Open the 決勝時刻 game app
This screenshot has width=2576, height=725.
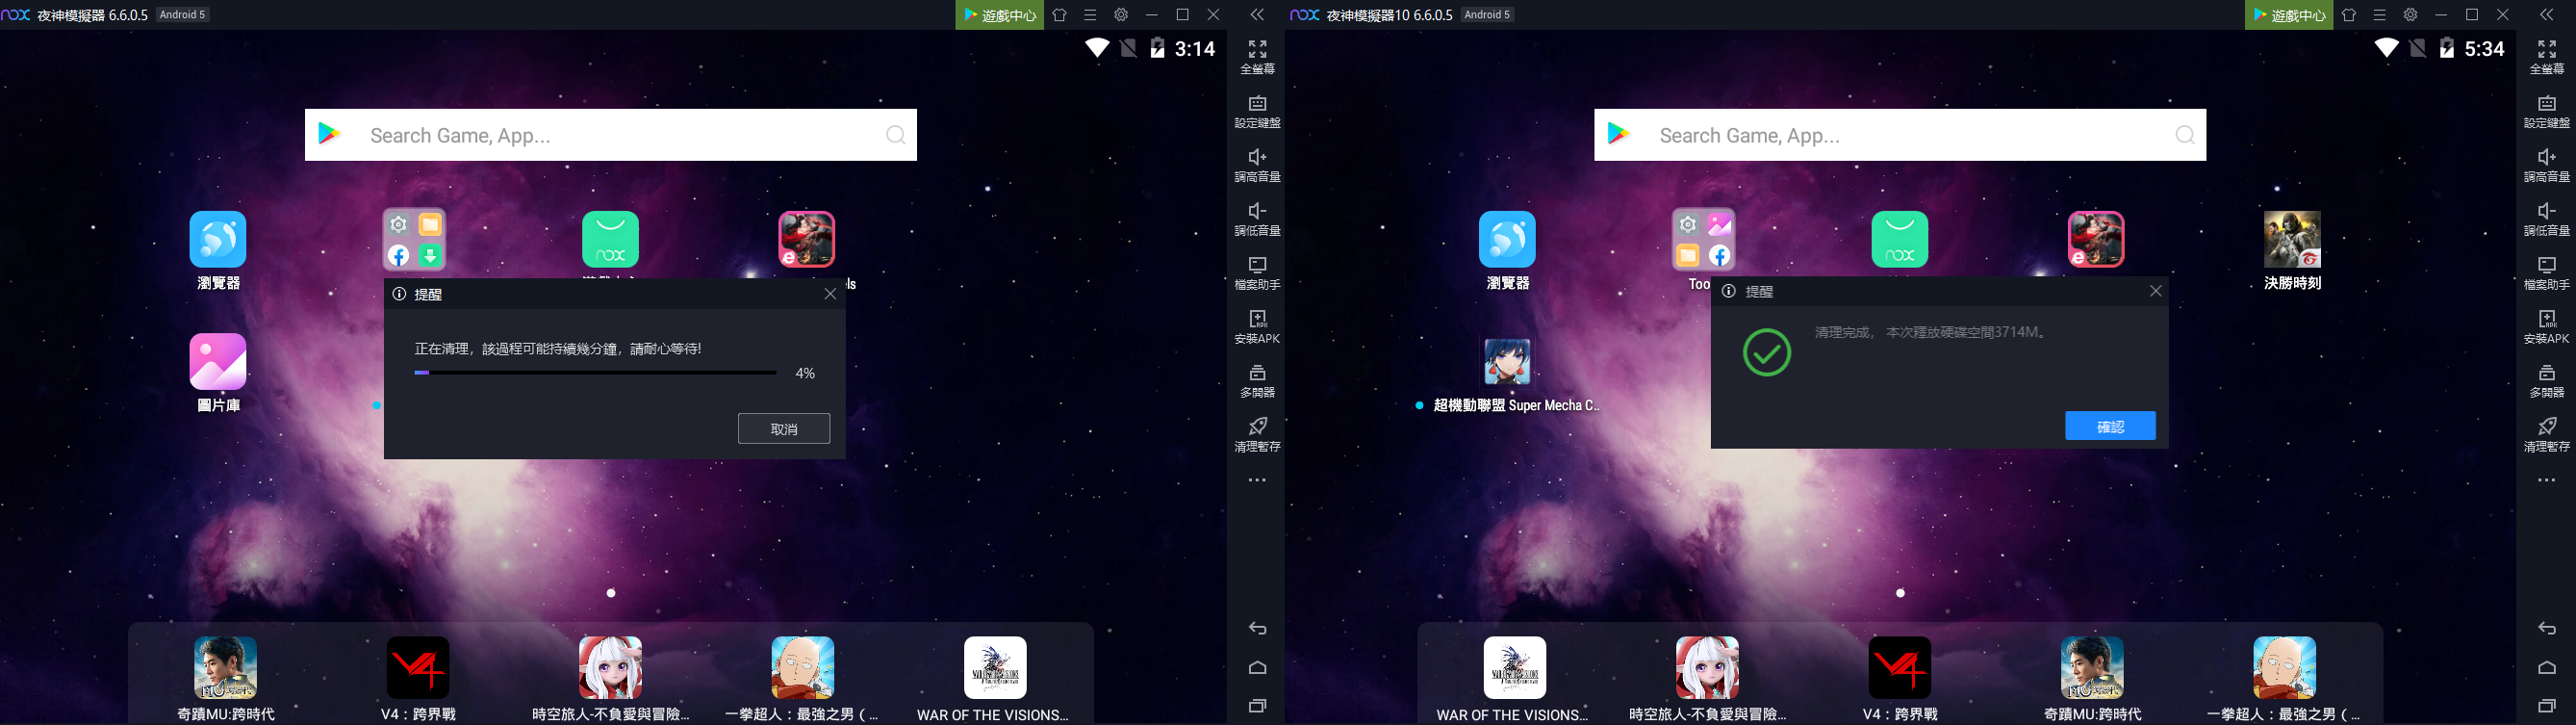click(2291, 241)
